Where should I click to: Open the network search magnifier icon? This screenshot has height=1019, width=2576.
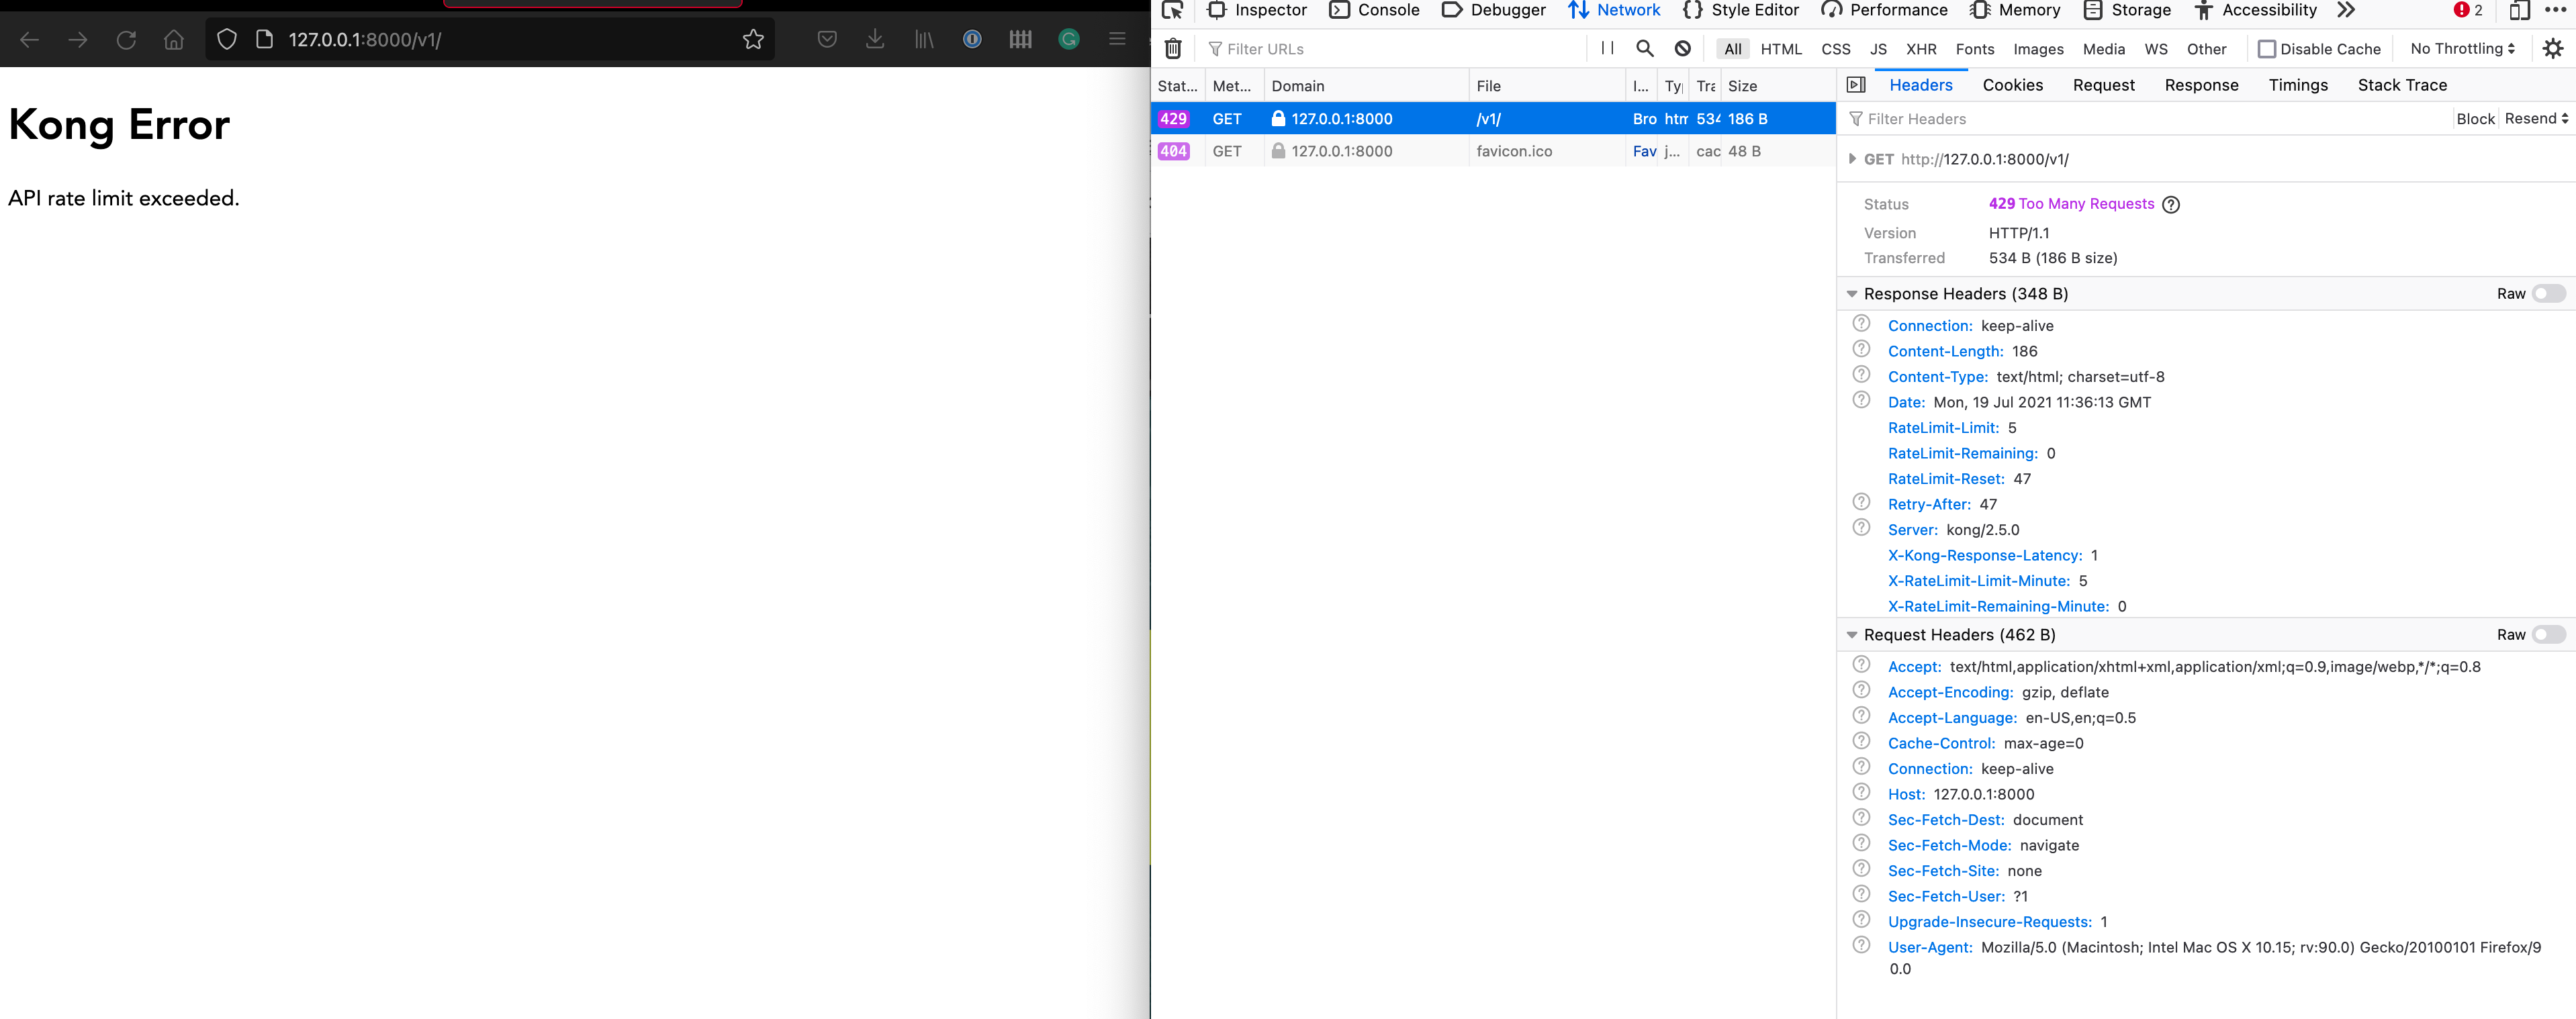click(1644, 48)
